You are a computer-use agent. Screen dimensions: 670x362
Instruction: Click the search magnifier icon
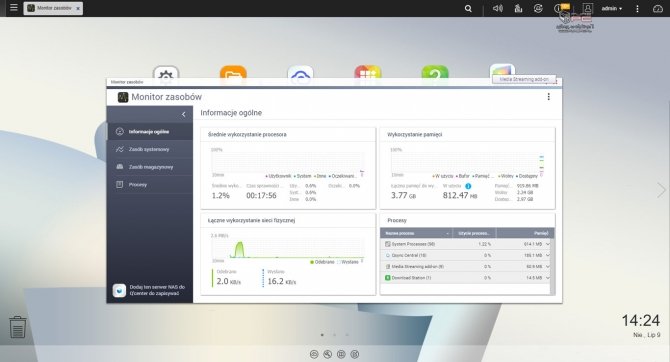(468, 9)
